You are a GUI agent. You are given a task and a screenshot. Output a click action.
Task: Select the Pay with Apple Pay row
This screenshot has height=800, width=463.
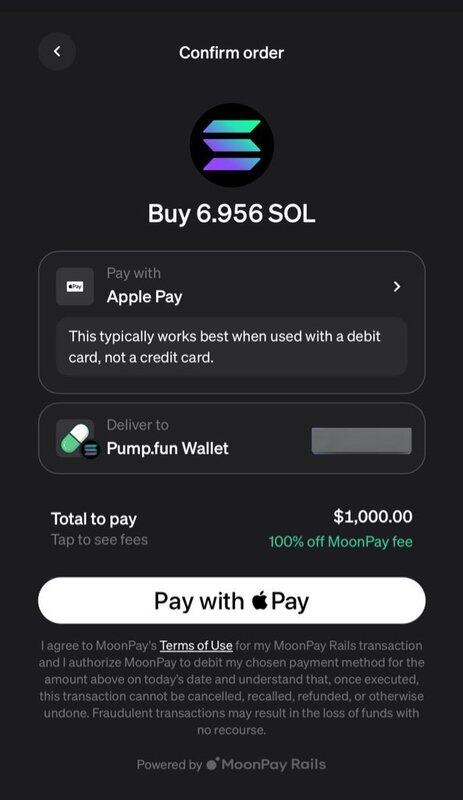tap(232, 287)
